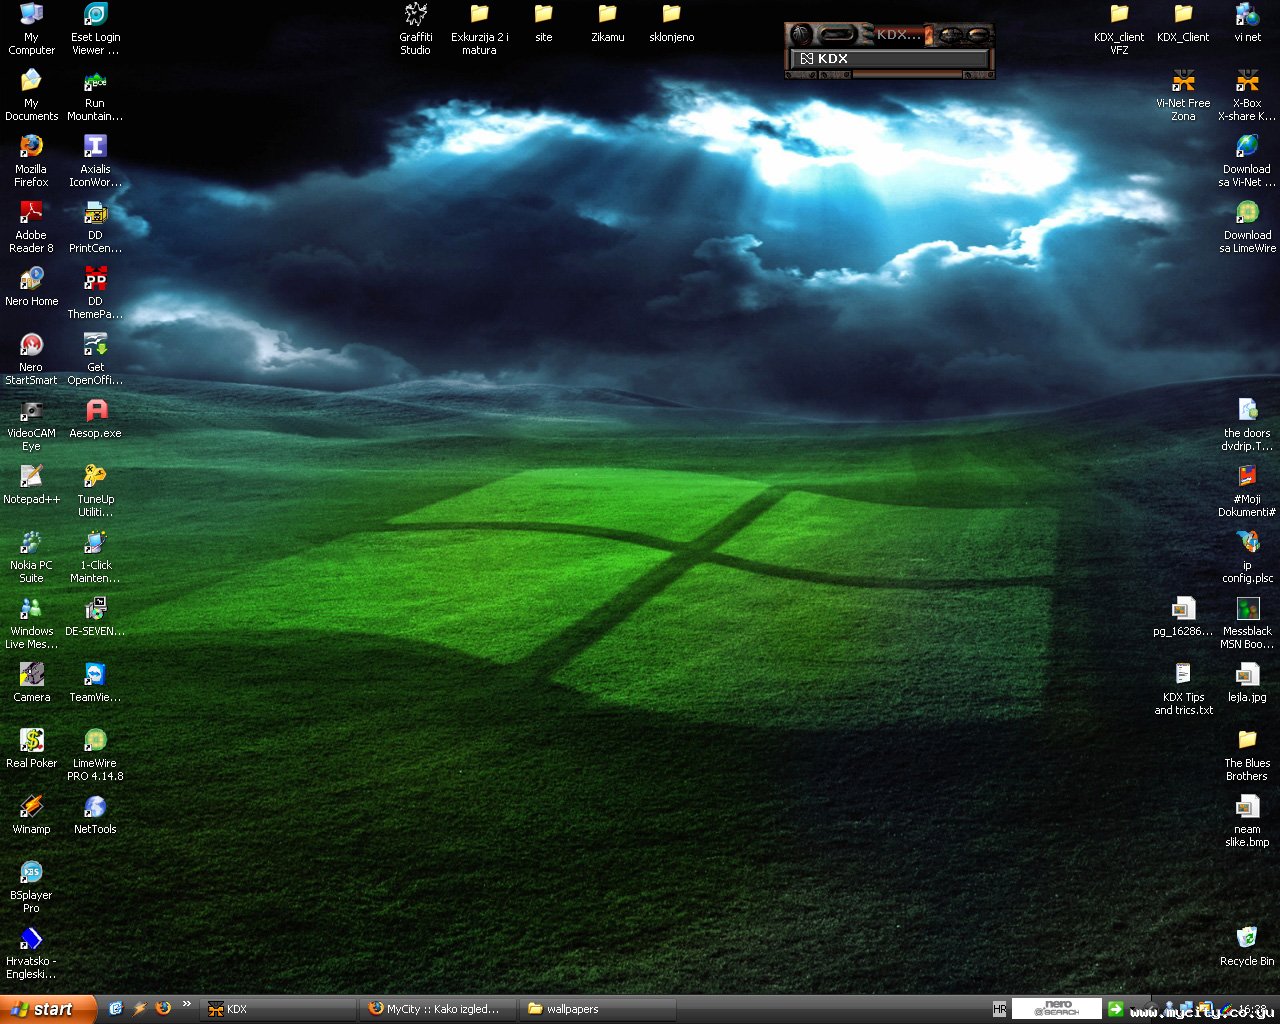Screen dimensions: 1280x1024
Task: Select the site folder on the desktop
Action: tap(543, 22)
